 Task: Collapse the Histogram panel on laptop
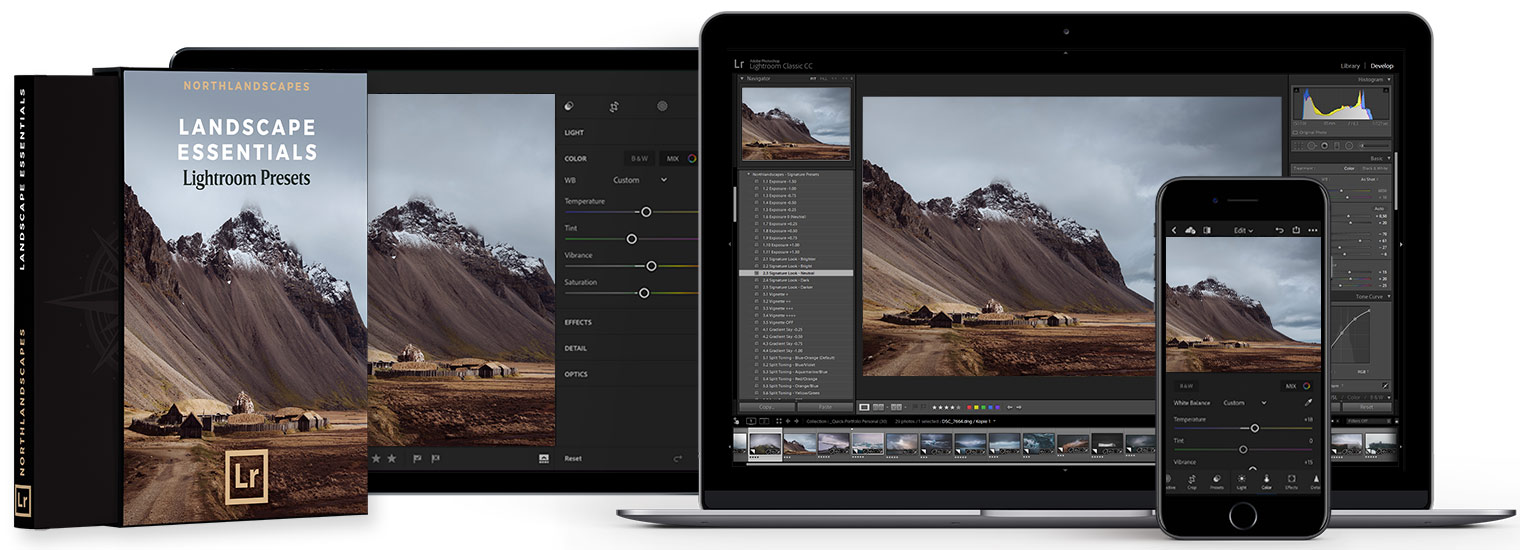(x=1388, y=80)
